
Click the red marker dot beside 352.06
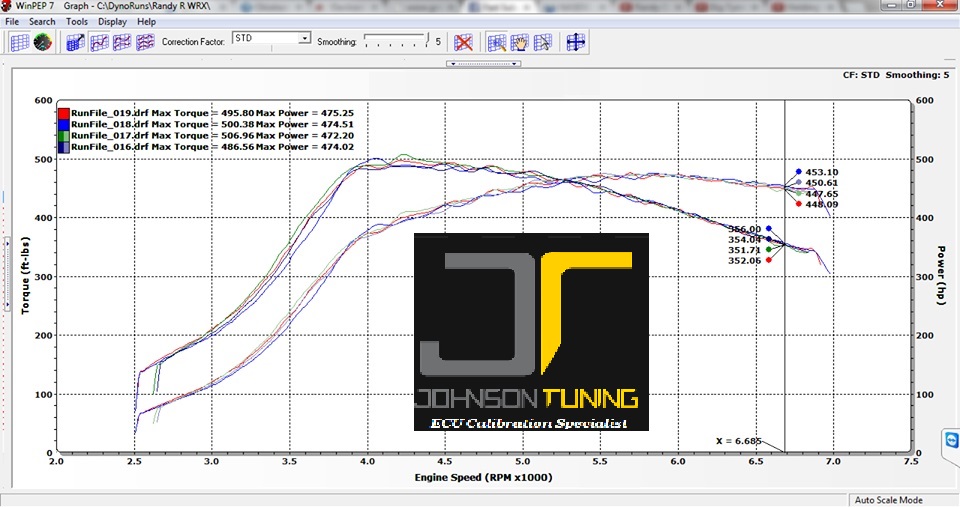tap(769, 260)
